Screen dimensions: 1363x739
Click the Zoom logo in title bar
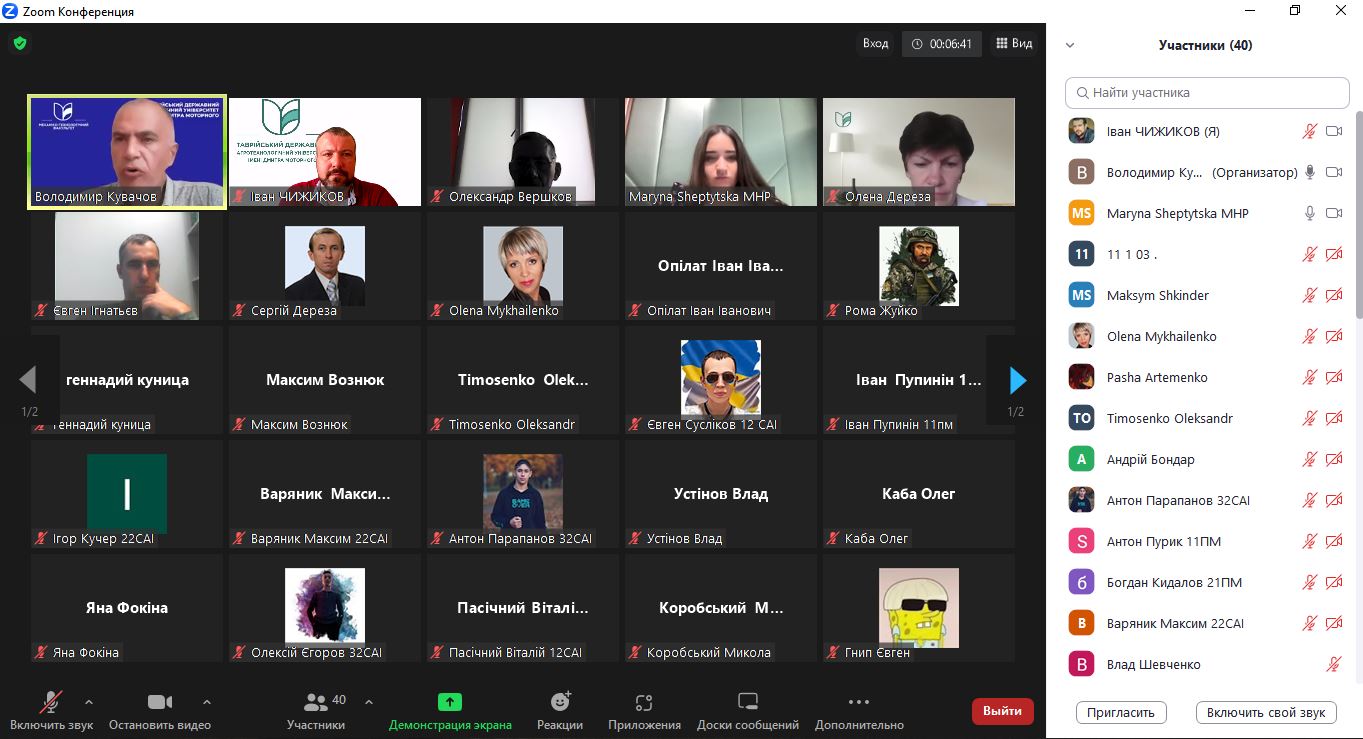(10, 11)
